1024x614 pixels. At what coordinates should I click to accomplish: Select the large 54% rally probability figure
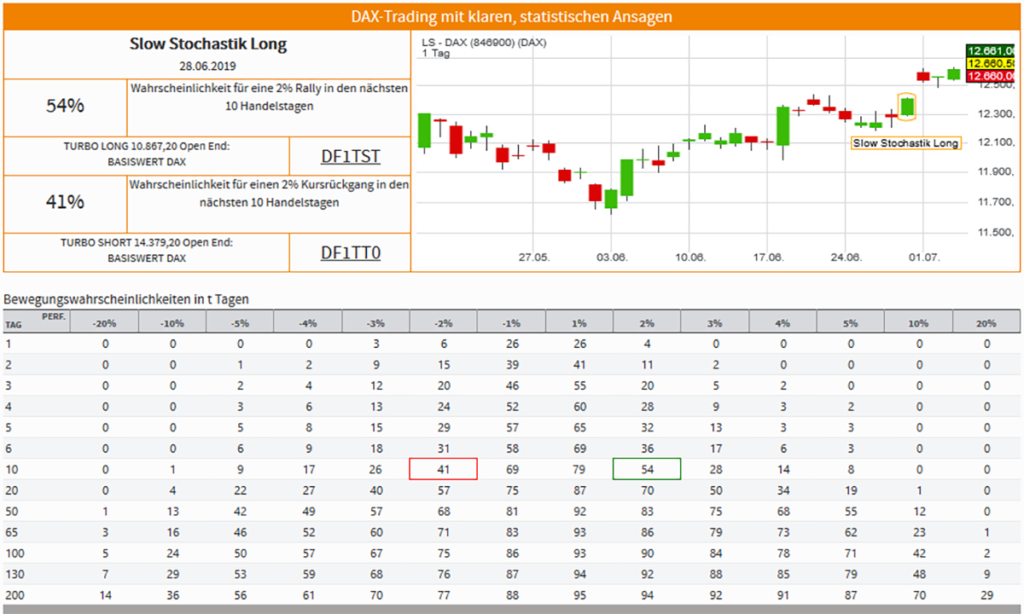(65, 106)
